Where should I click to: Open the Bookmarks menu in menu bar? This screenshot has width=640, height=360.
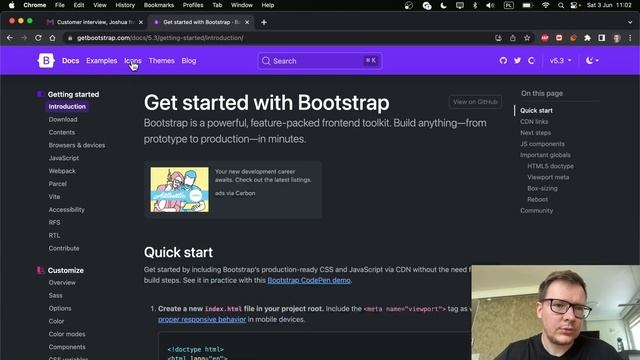[159, 5]
